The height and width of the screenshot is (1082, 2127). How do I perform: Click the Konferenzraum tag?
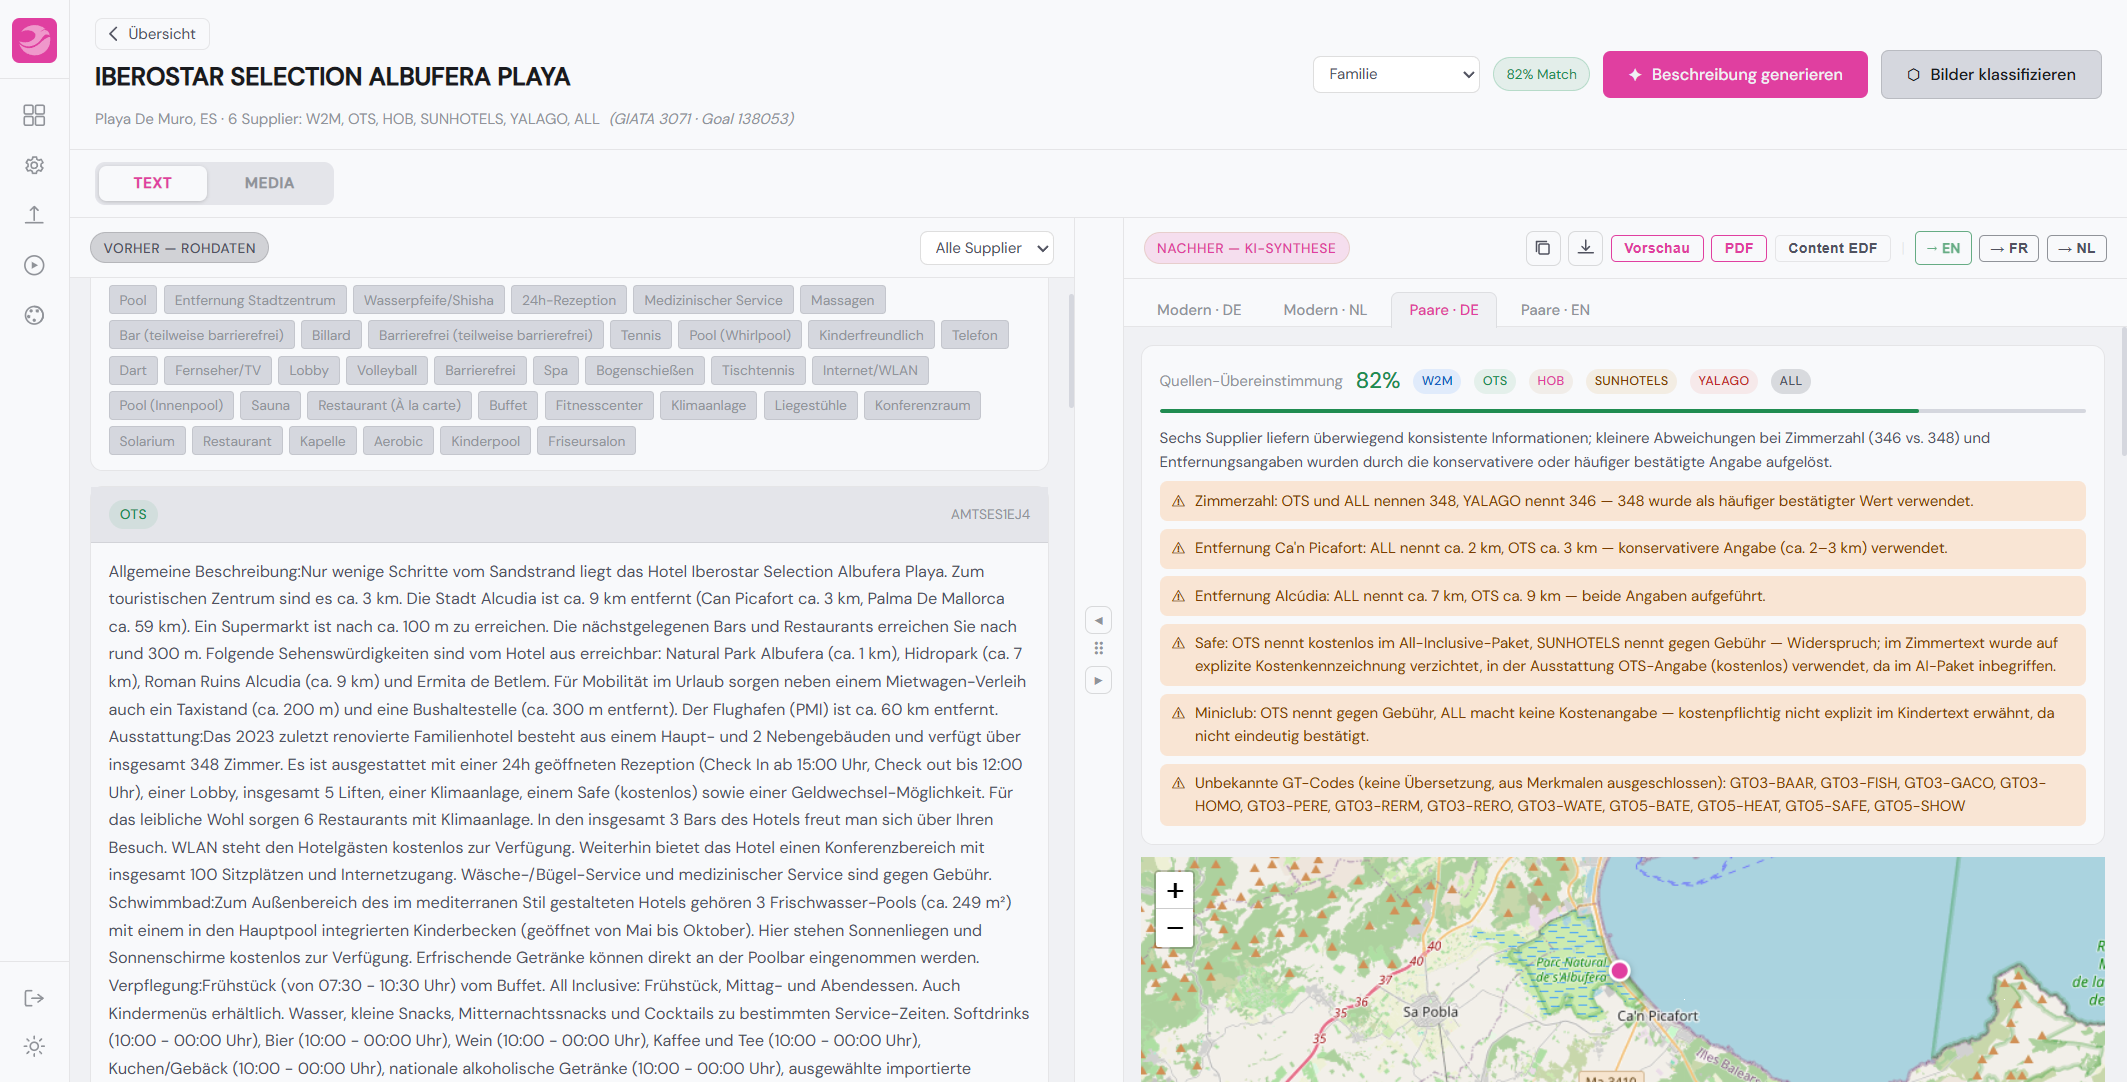coord(922,405)
